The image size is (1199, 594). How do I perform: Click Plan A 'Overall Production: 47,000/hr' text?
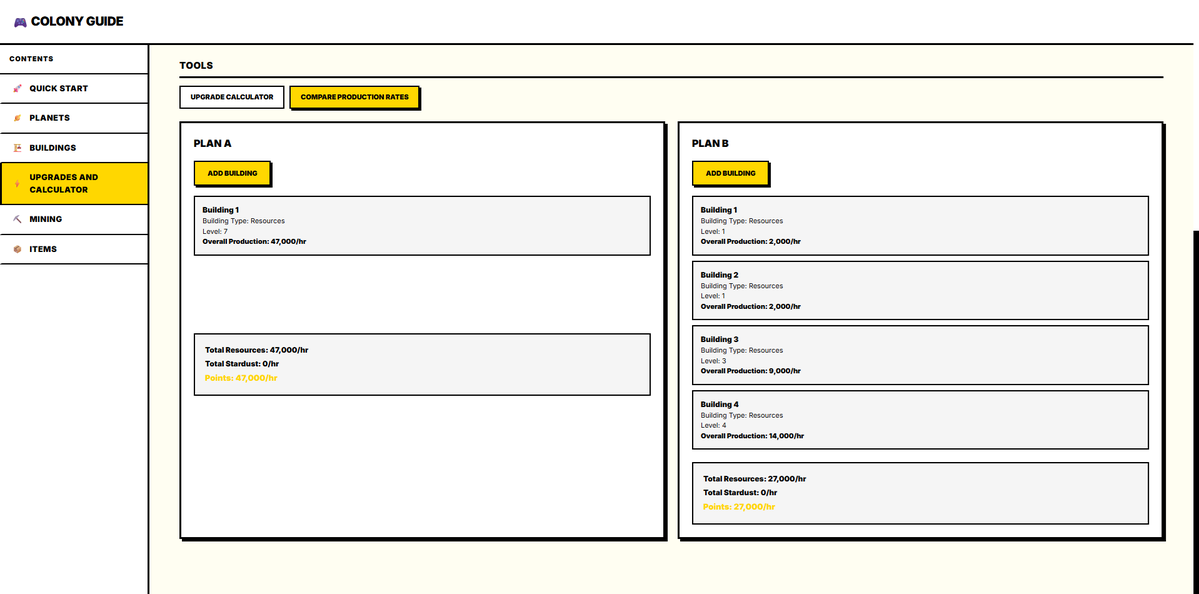pos(255,242)
